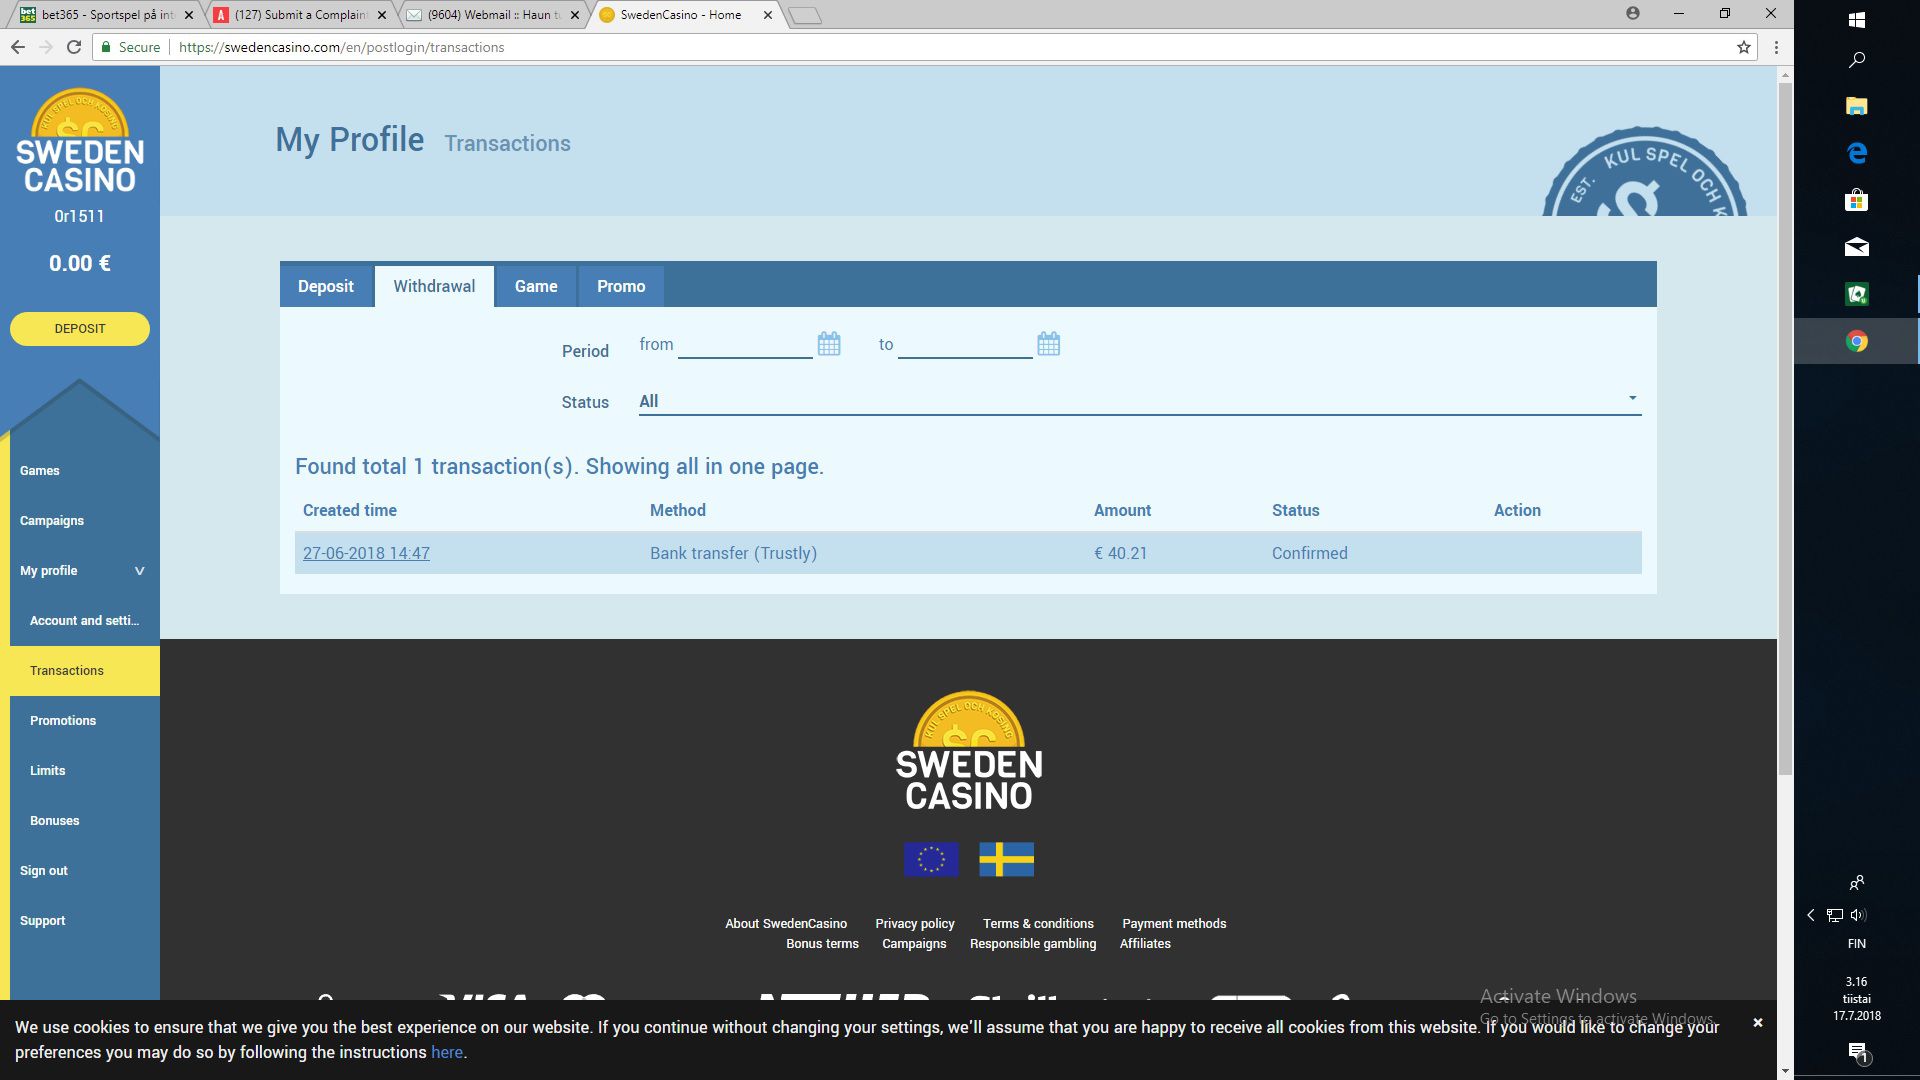The height and width of the screenshot is (1080, 1920).
Task: Go to Limits in the sidebar
Action: coord(47,771)
